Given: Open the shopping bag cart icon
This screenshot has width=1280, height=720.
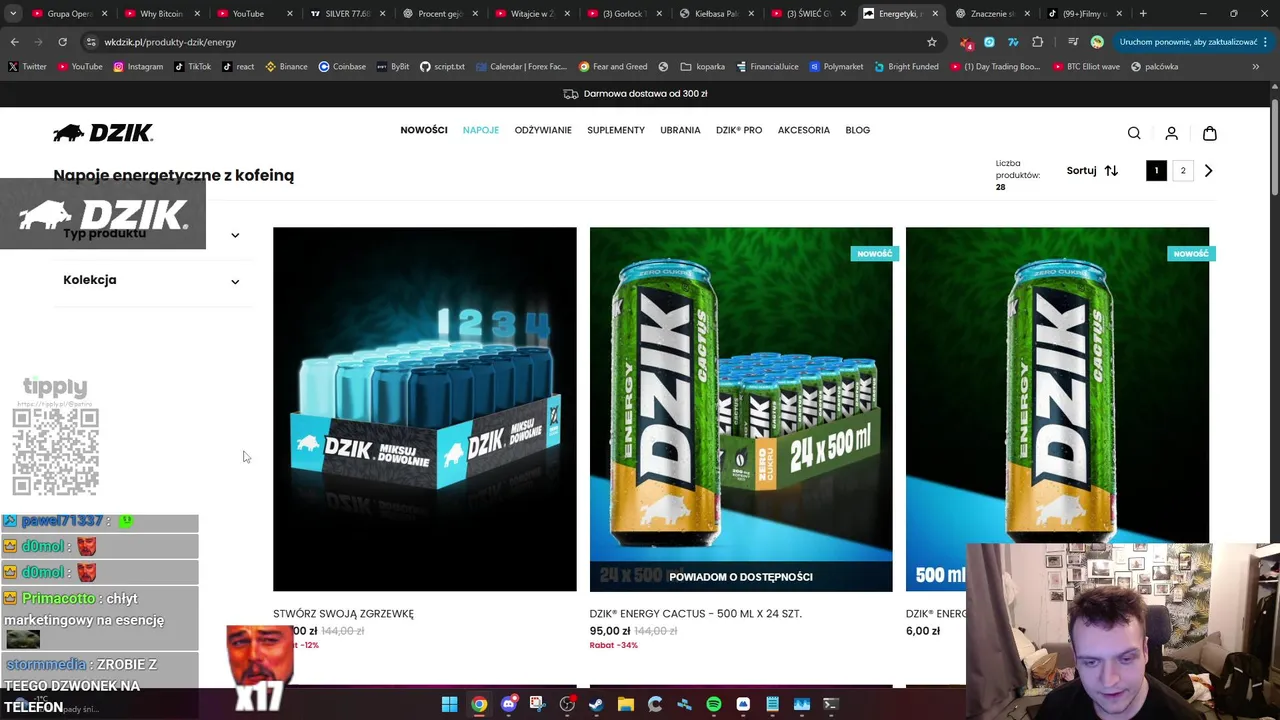Looking at the screenshot, I should (1210, 133).
